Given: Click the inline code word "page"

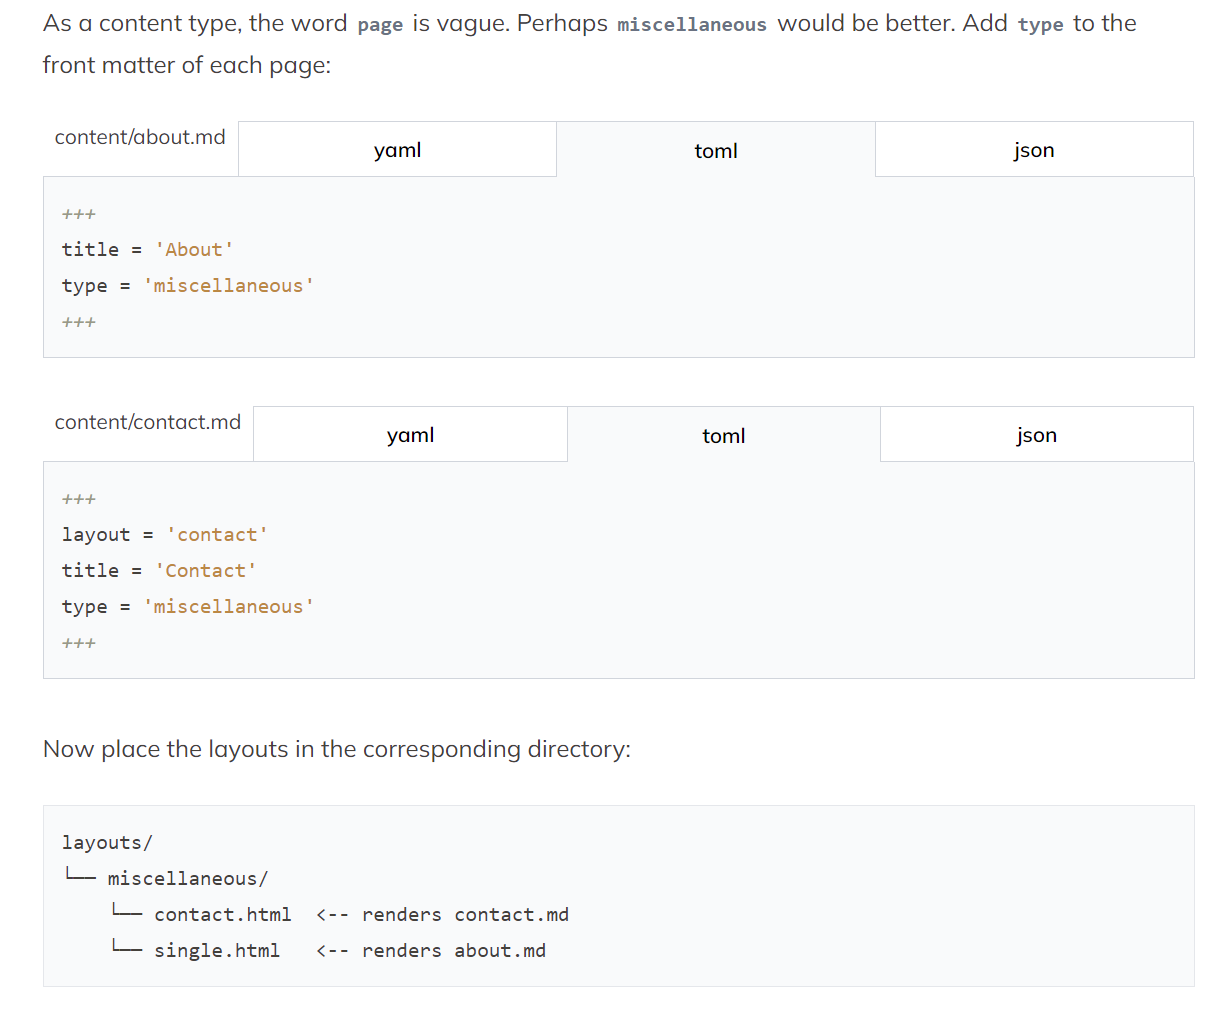Looking at the screenshot, I should (380, 25).
